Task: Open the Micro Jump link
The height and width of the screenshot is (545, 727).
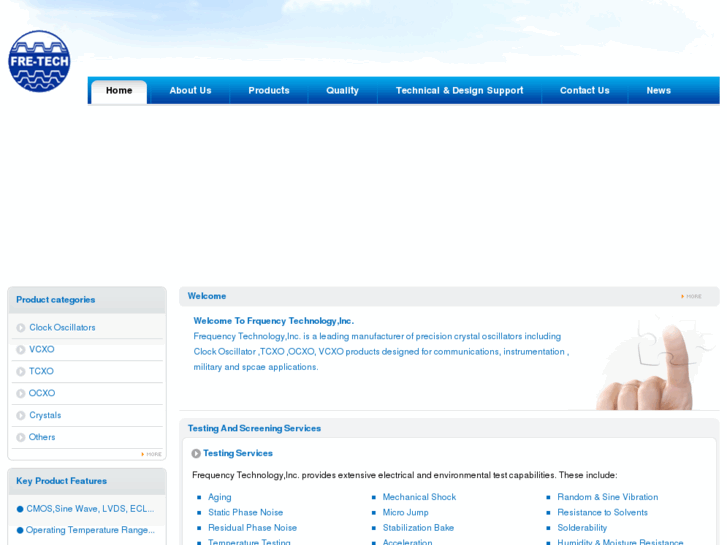Action: click(406, 512)
